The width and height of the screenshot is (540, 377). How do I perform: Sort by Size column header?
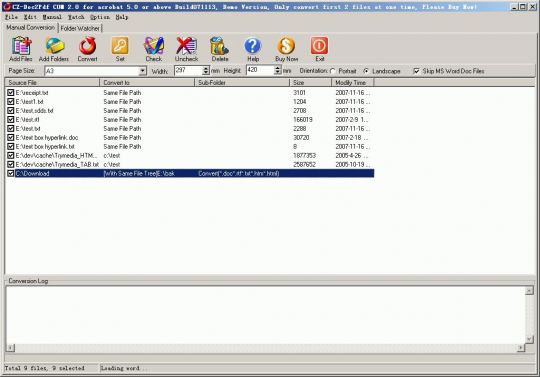[310, 83]
